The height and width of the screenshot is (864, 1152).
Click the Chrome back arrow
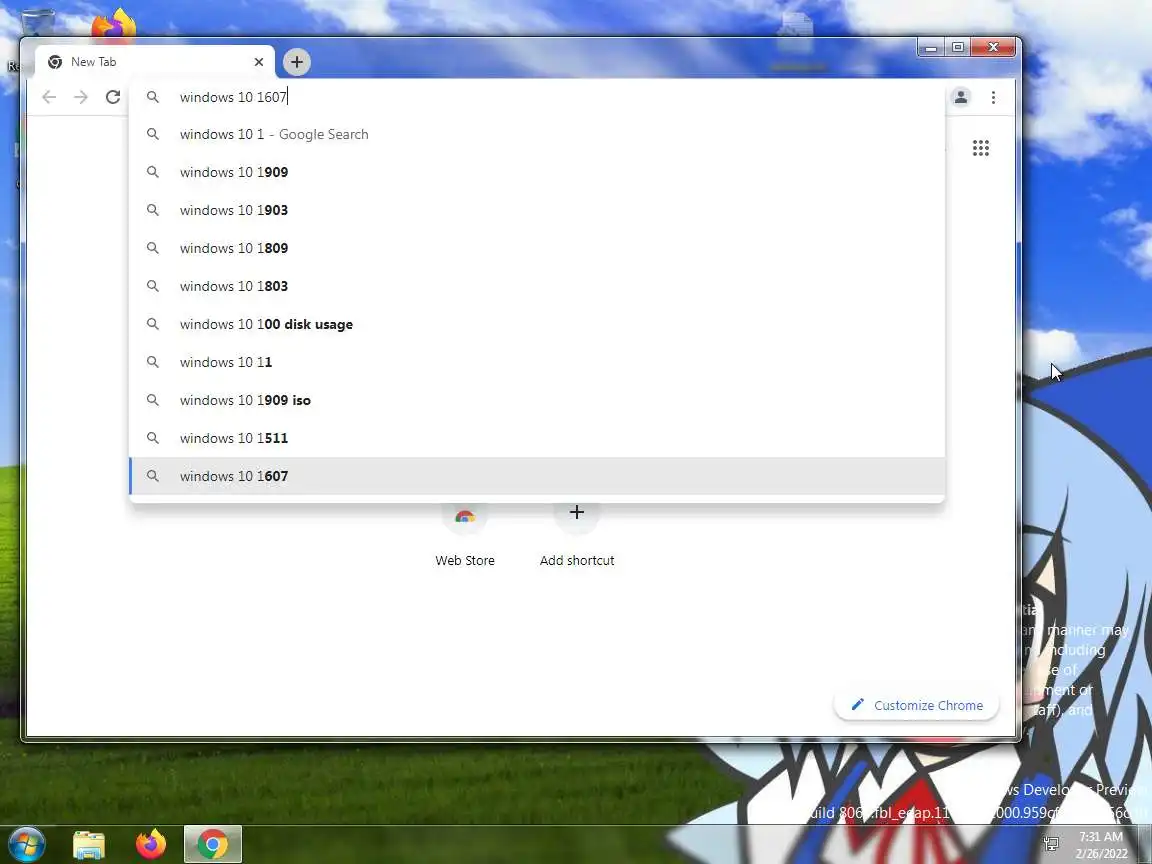(49, 97)
